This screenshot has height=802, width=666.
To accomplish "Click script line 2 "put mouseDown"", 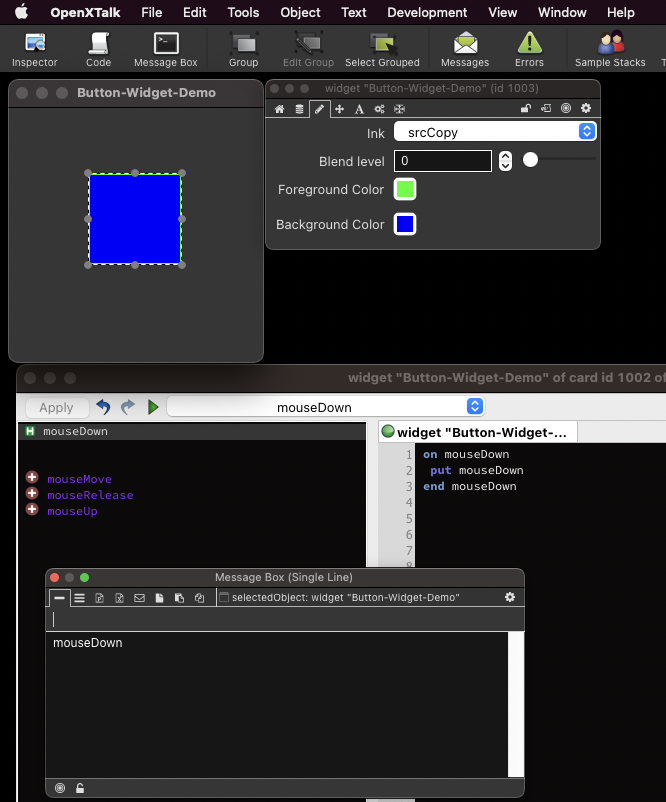I will 477,470.
